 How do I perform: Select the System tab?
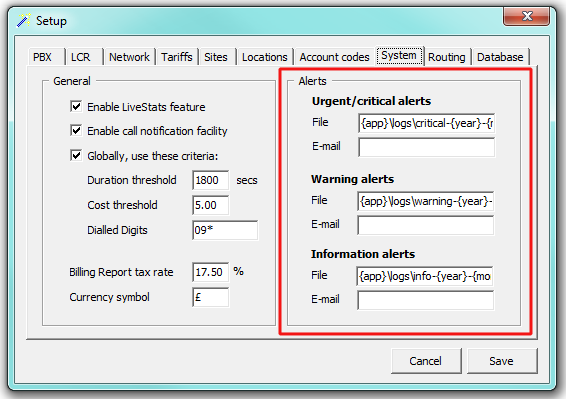coord(400,56)
